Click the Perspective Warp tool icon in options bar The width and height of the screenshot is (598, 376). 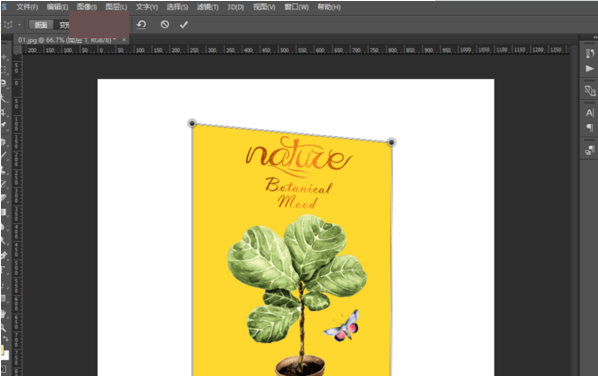[8, 25]
